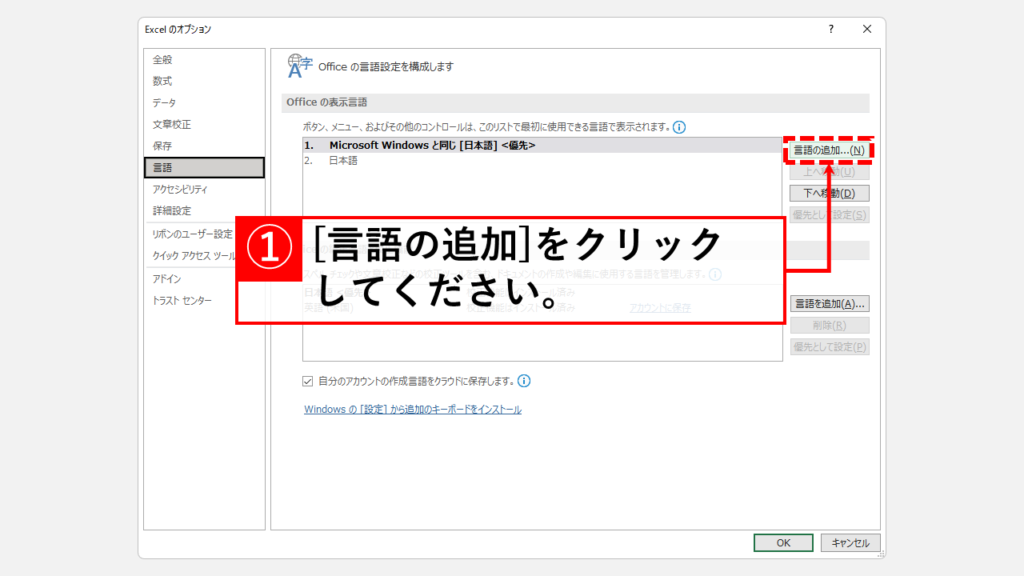Image resolution: width=1024 pixels, height=576 pixels.
Task: Click 言語を追加(A)... button
Action: click(x=829, y=304)
